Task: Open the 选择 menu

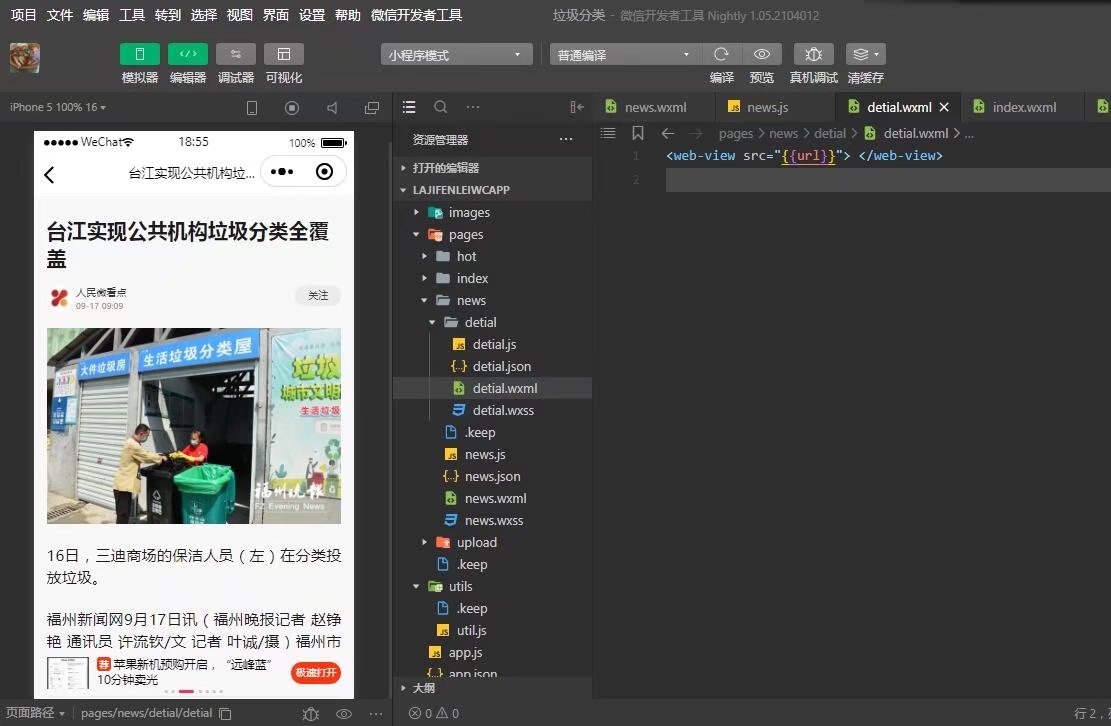Action: pyautogui.click(x=203, y=15)
